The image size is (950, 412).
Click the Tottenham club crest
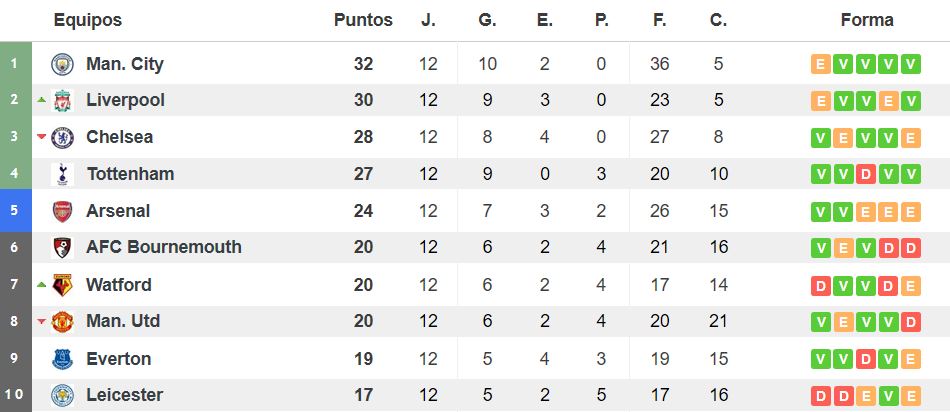click(x=62, y=174)
